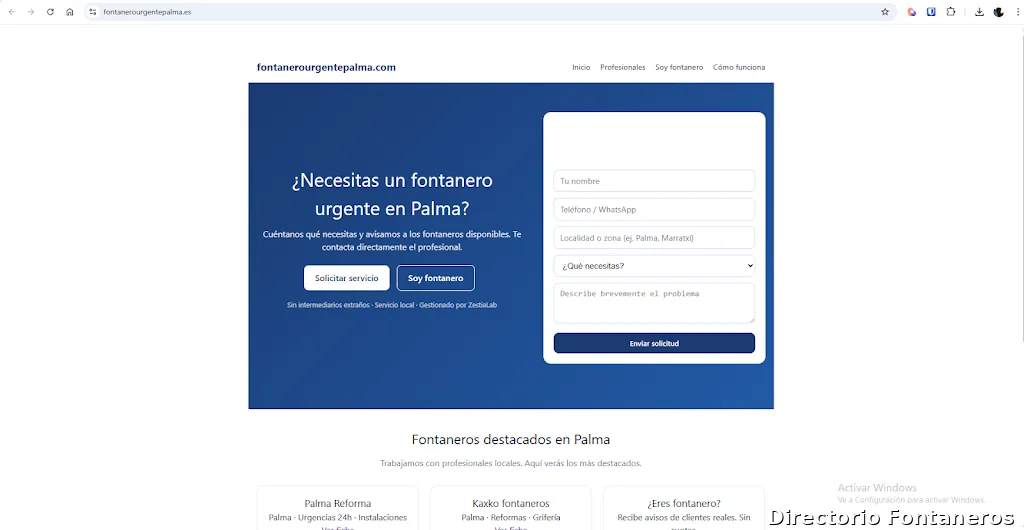
Task: Select the ¿Eres fontanero? card
Action: pos(684,508)
